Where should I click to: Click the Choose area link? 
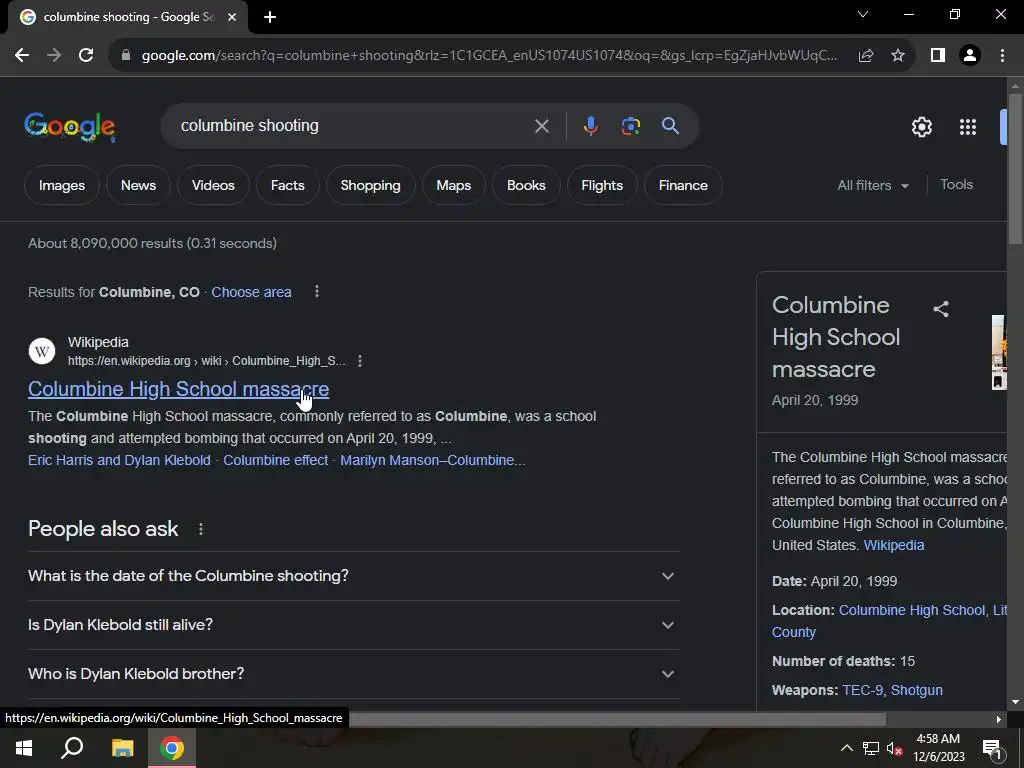coord(251,292)
